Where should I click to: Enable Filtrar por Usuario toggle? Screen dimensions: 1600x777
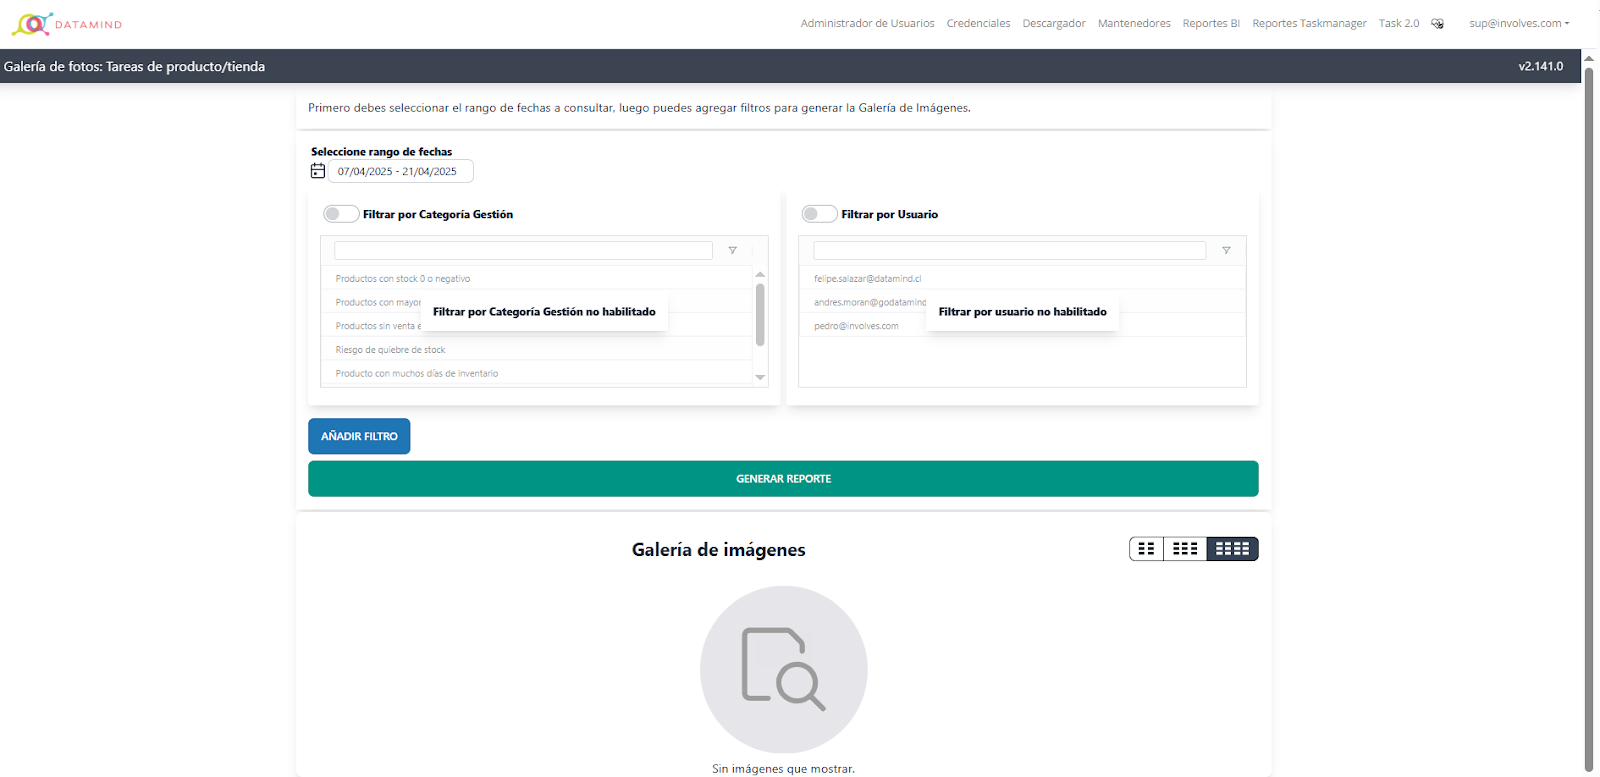819,214
